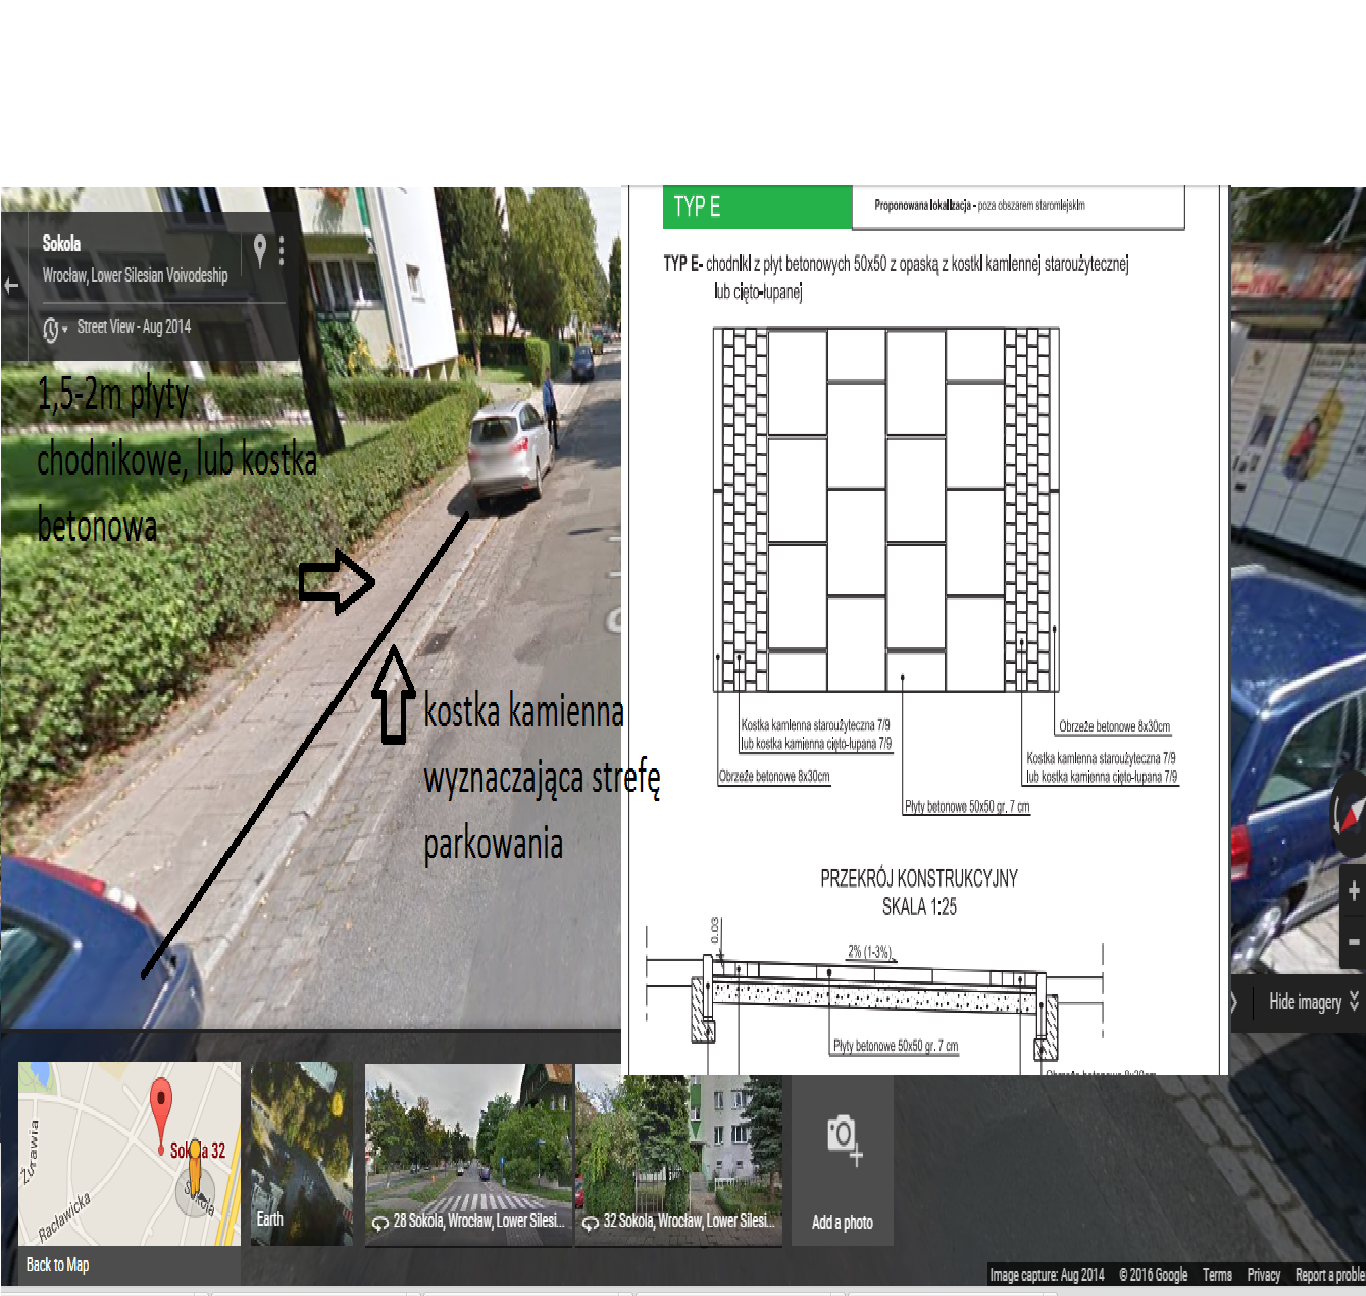Zoom in with the plus button
Screen dimensions: 1366x1296
click(x=1354, y=890)
